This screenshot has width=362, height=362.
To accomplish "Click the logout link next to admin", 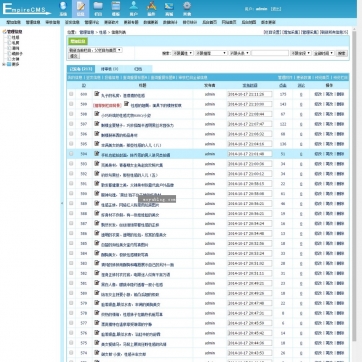I will click(275, 9).
